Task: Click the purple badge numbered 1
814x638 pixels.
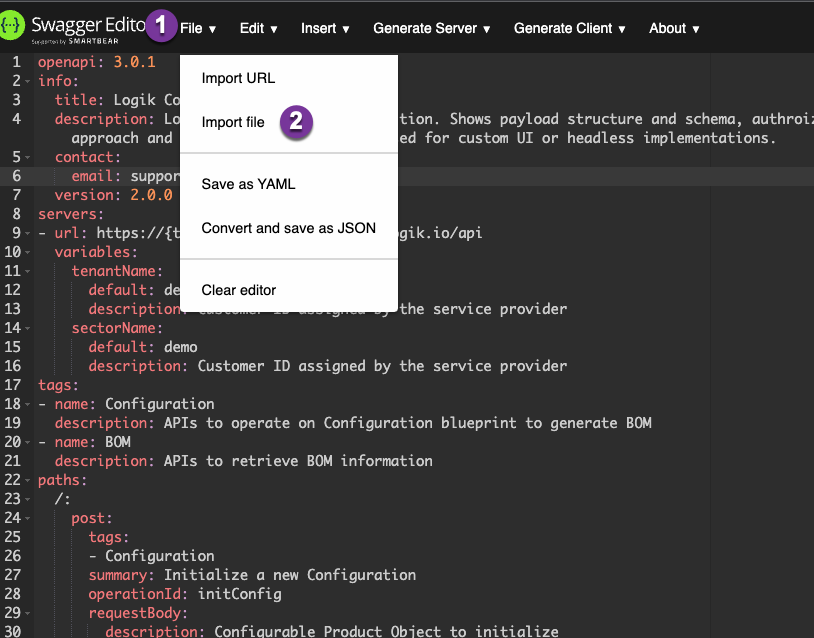Action: click(x=161, y=26)
